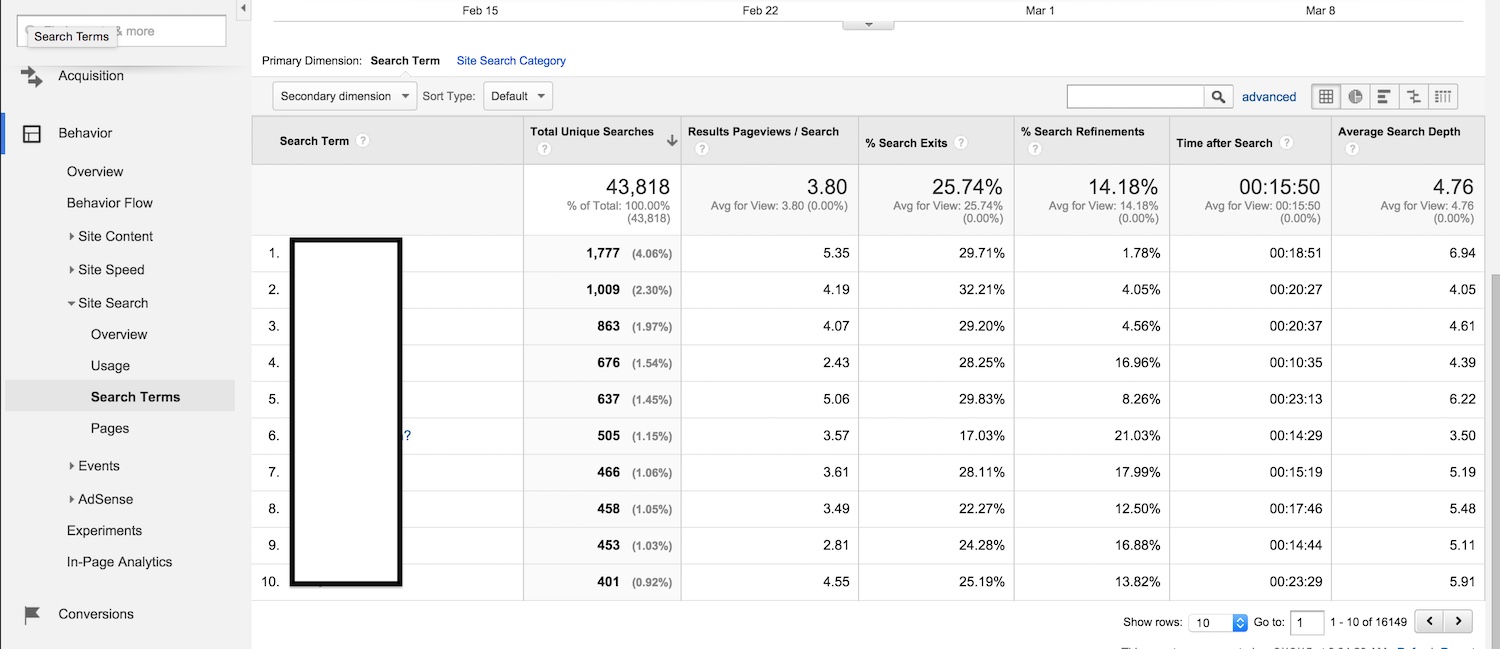Open help icon beside % Search Exits

(960, 143)
